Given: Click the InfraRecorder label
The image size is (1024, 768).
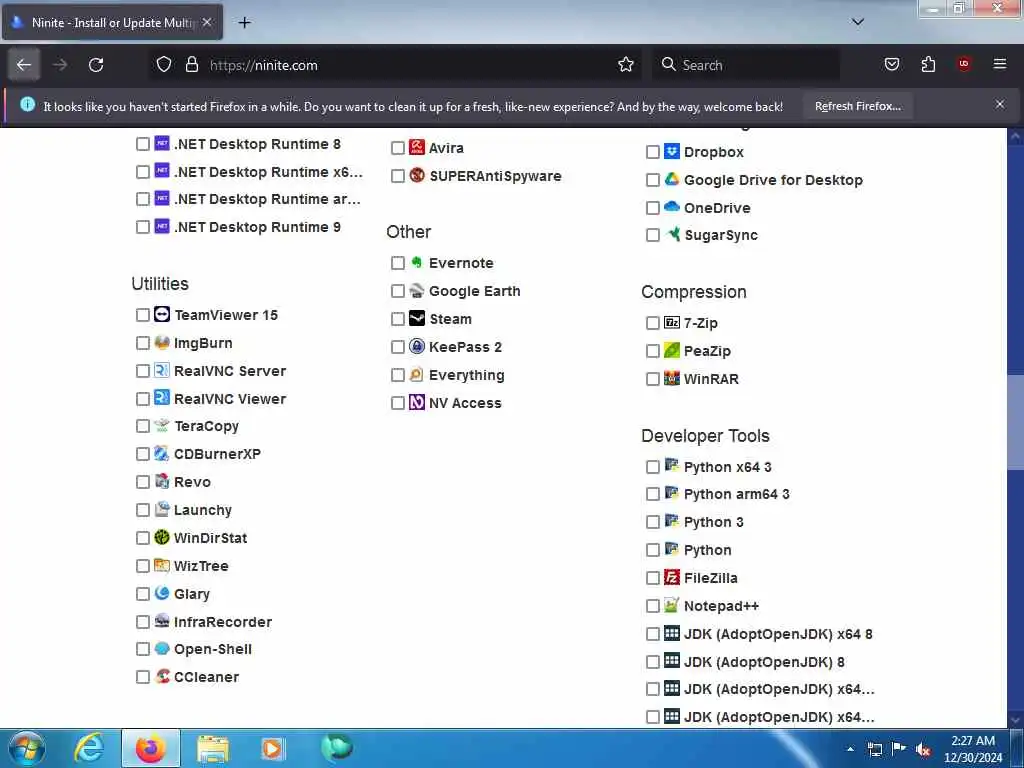Looking at the screenshot, I should pos(223,622).
